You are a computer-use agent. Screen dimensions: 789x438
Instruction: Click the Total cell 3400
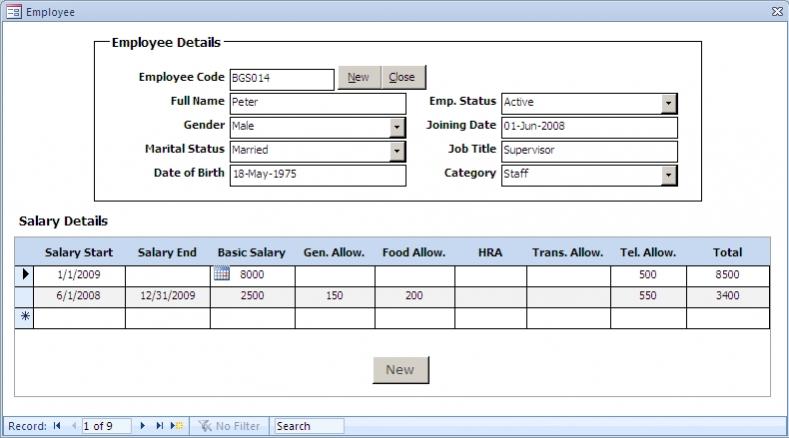pos(728,296)
